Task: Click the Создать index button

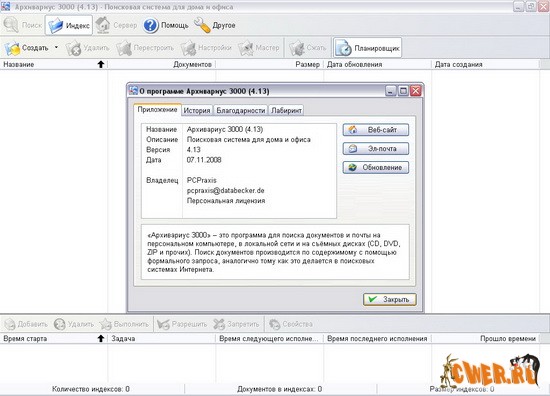Action: [x=26, y=48]
